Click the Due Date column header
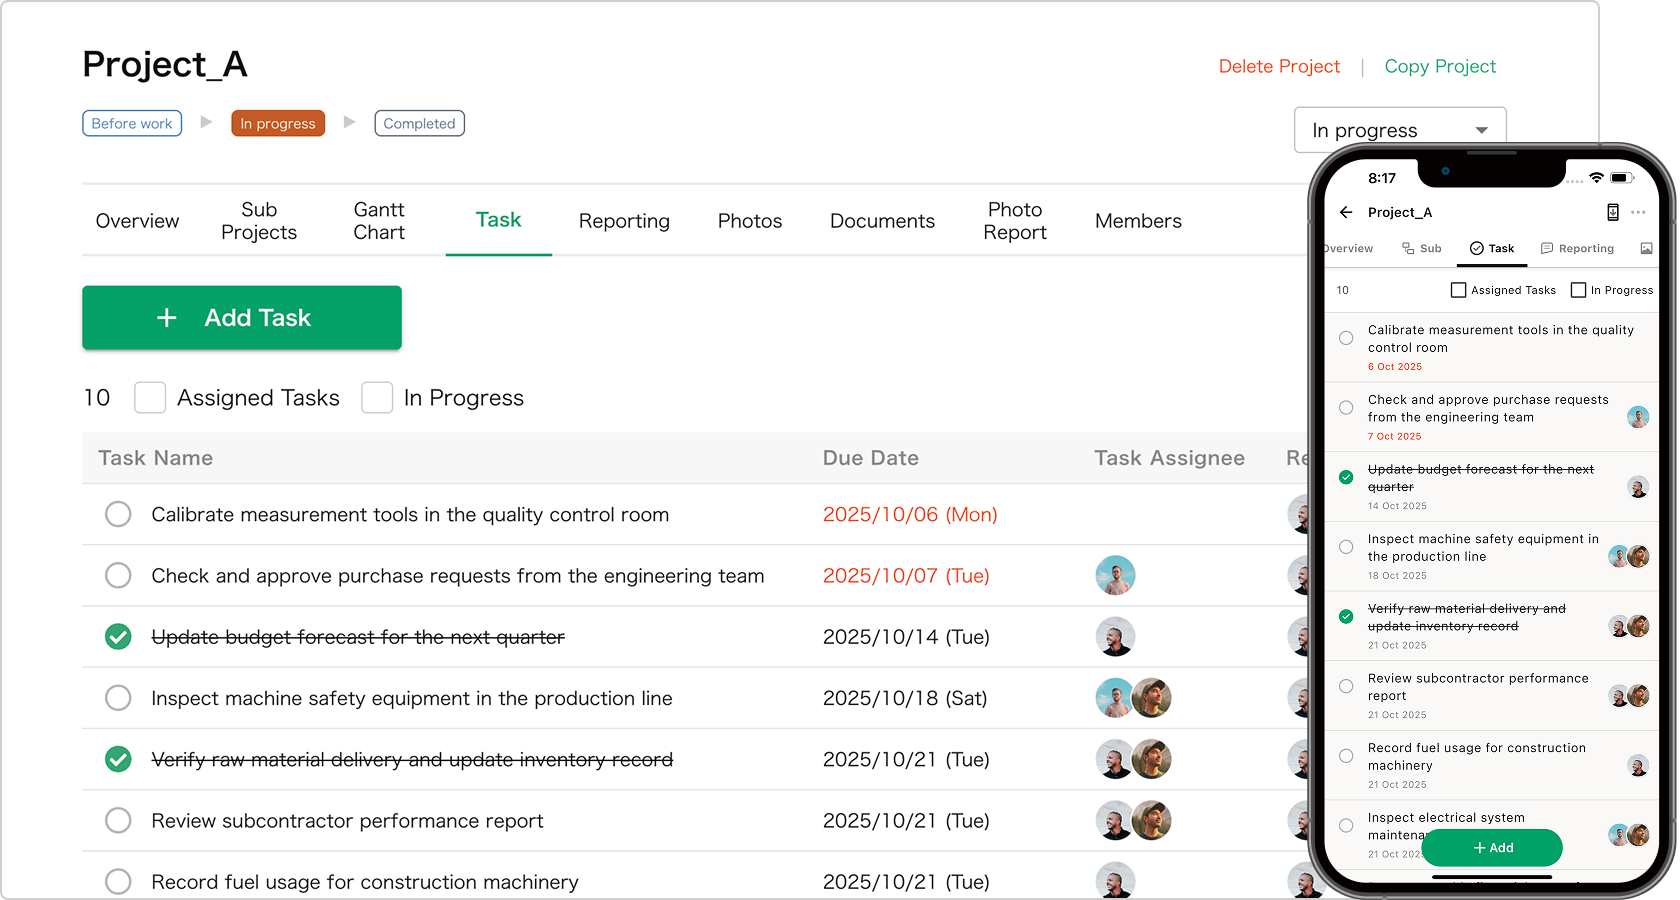This screenshot has width=1680, height=900. tap(870, 458)
